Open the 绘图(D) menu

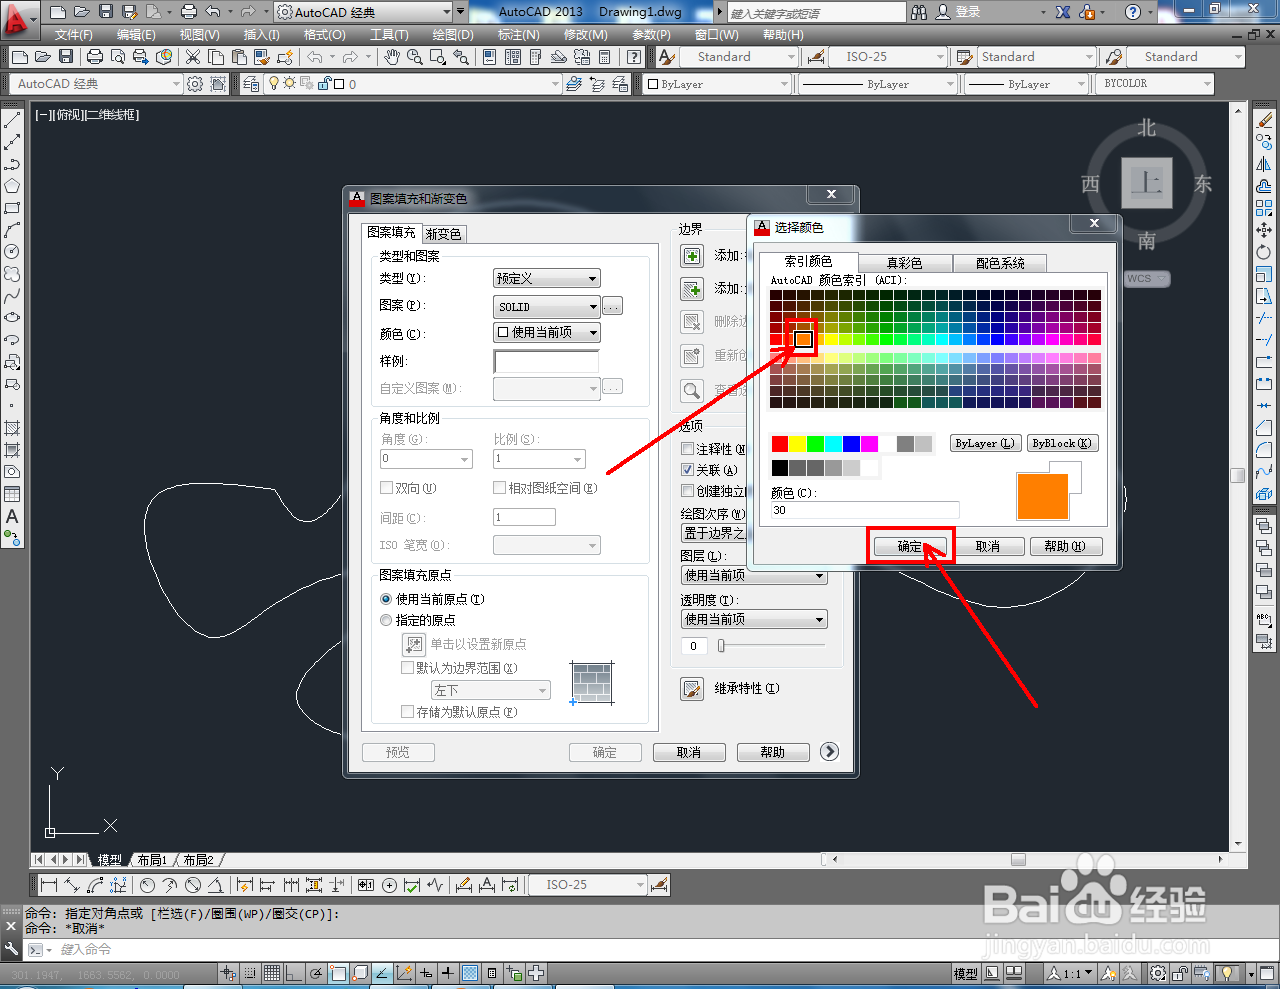pyautogui.click(x=453, y=35)
